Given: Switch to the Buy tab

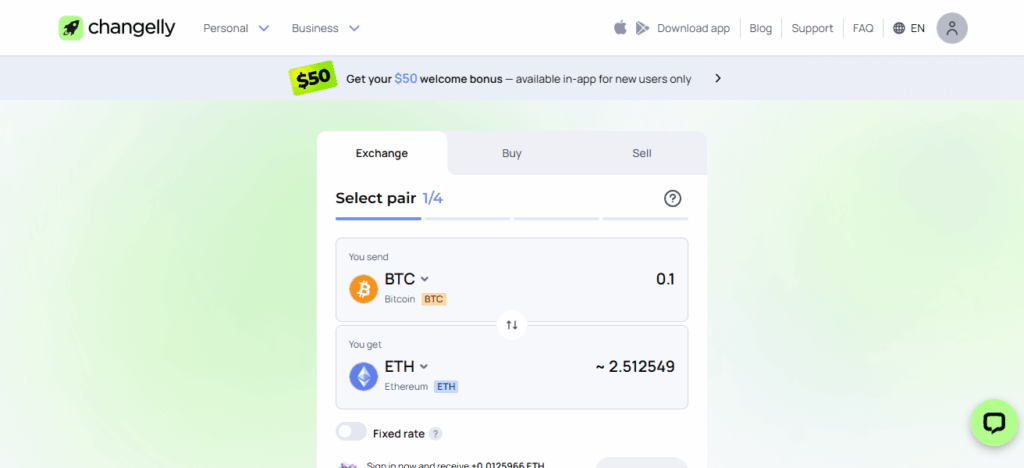Looking at the screenshot, I should pos(512,153).
